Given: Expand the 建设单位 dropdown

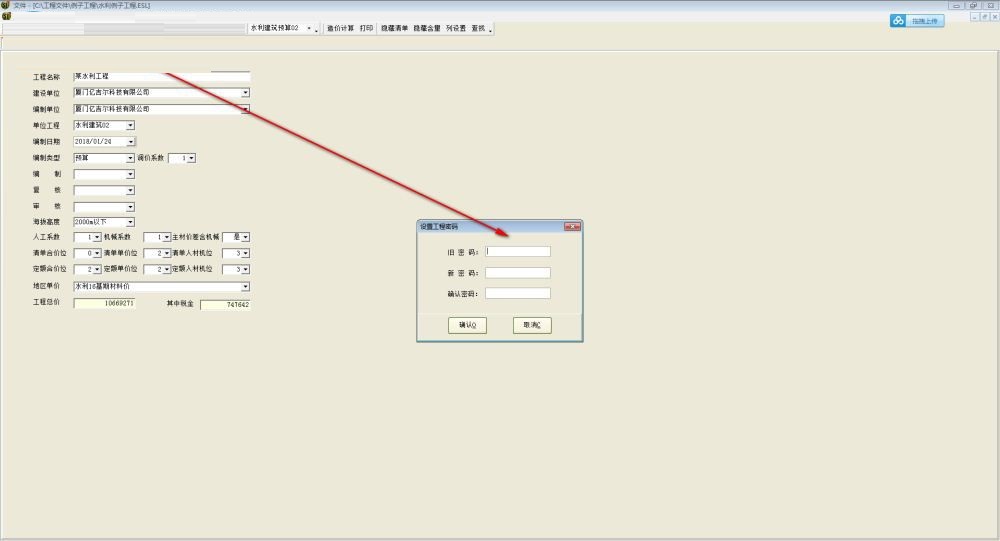Looking at the screenshot, I should point(245,93).
